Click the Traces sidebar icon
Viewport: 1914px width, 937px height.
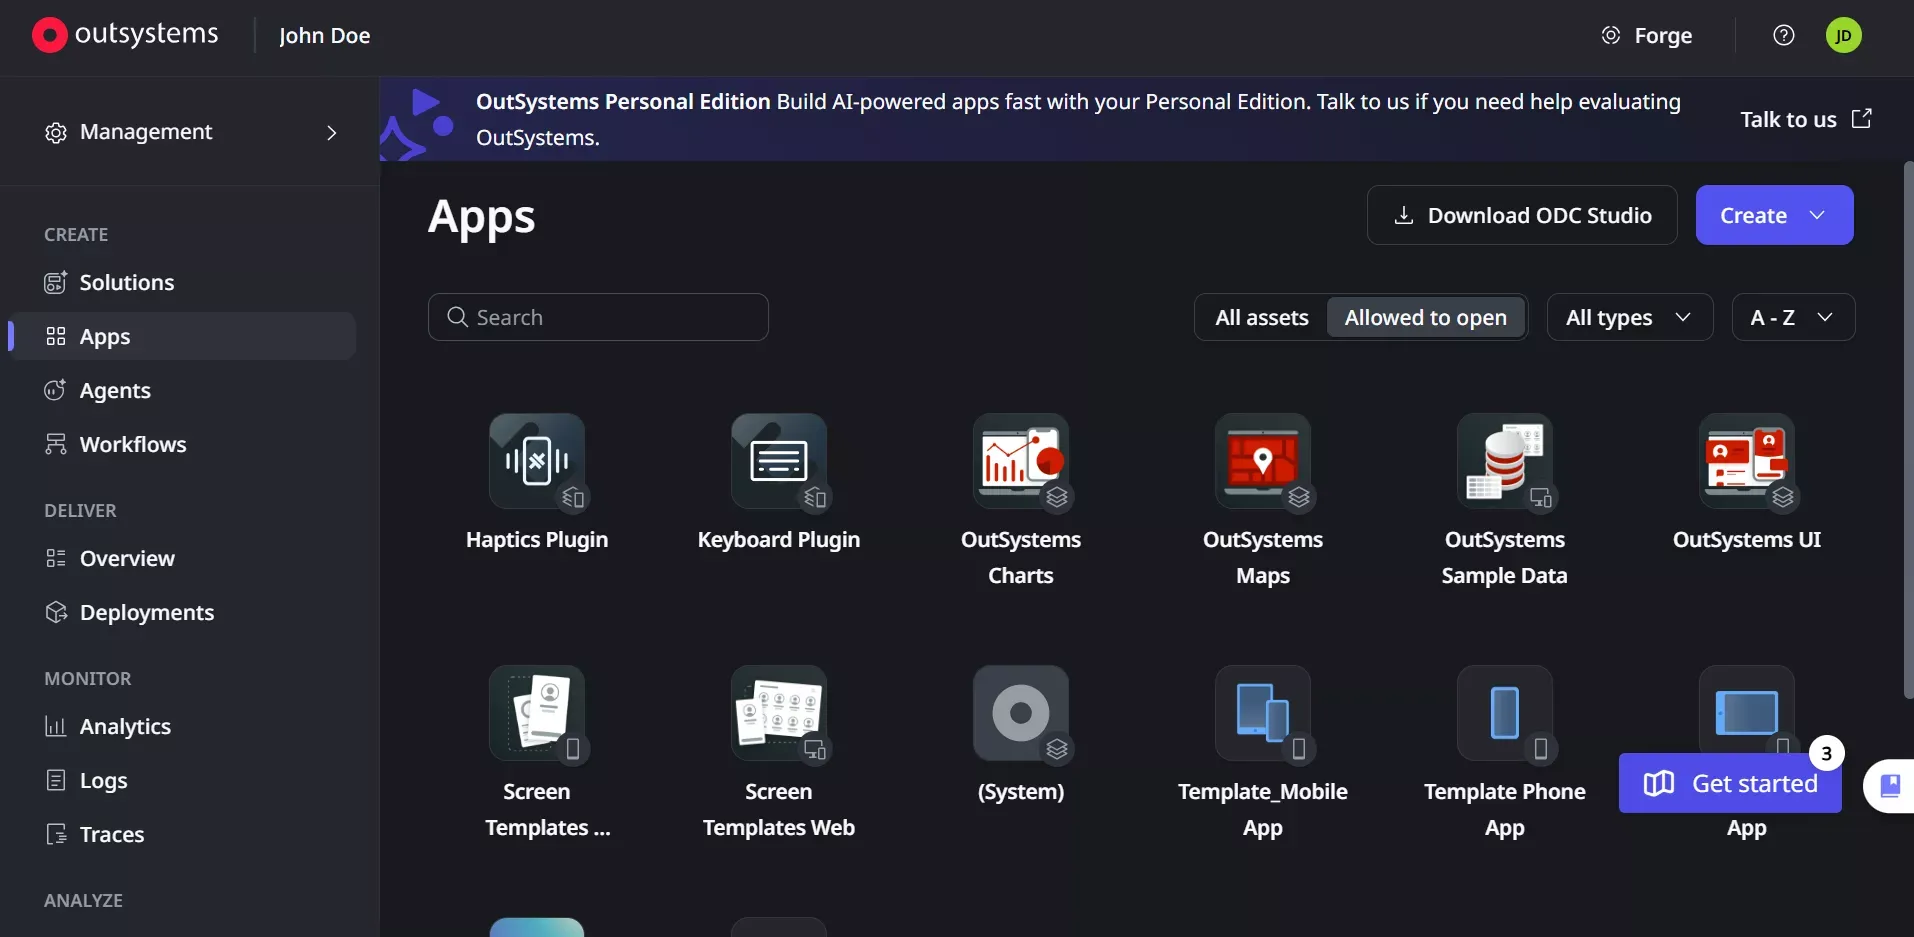(56, 834)
